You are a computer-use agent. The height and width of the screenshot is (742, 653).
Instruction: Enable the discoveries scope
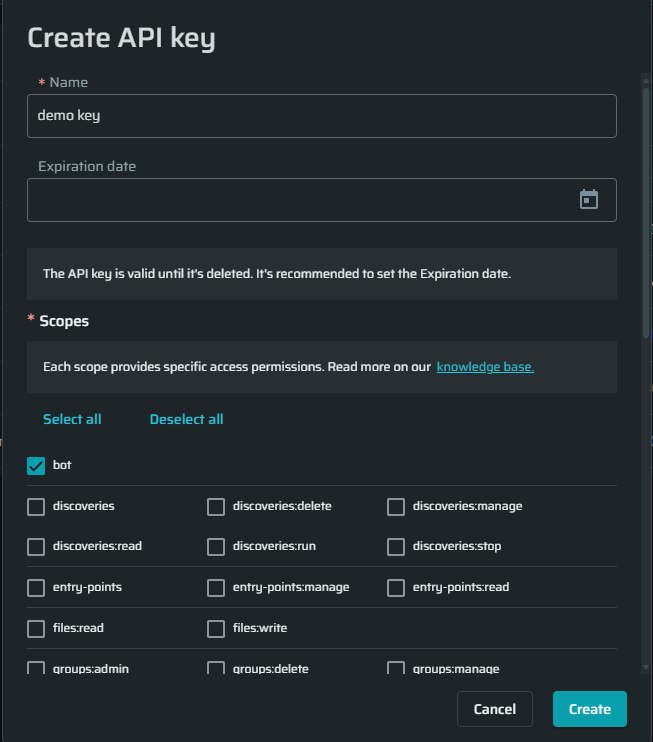pyautogui.click(x=36, y=506)
